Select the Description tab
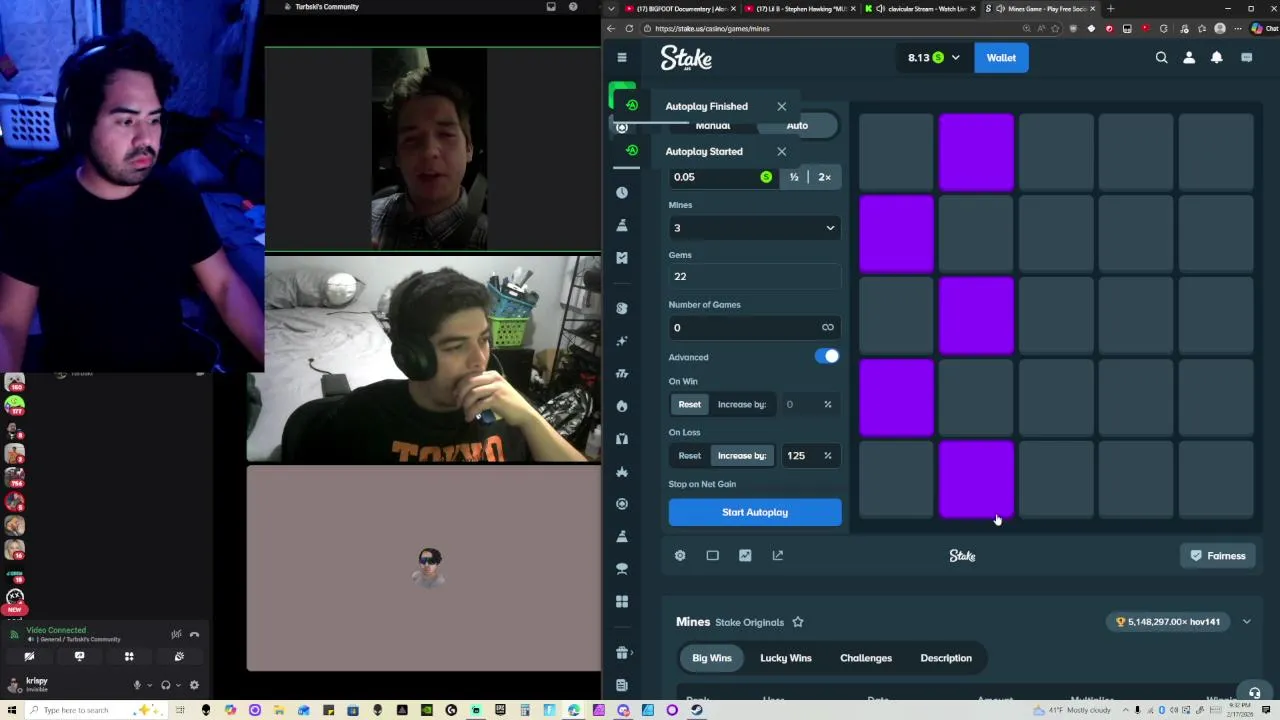This screenshot has height=720, width=1280. 946,658
